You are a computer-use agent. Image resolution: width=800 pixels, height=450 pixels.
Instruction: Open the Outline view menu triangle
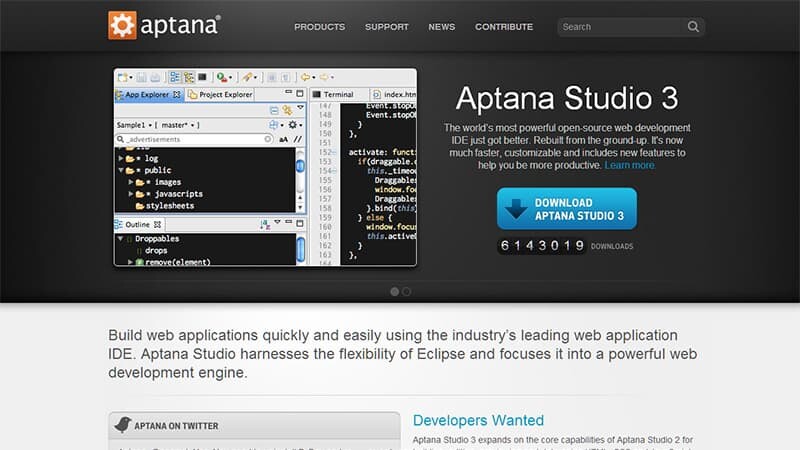[x=278, y=222]
